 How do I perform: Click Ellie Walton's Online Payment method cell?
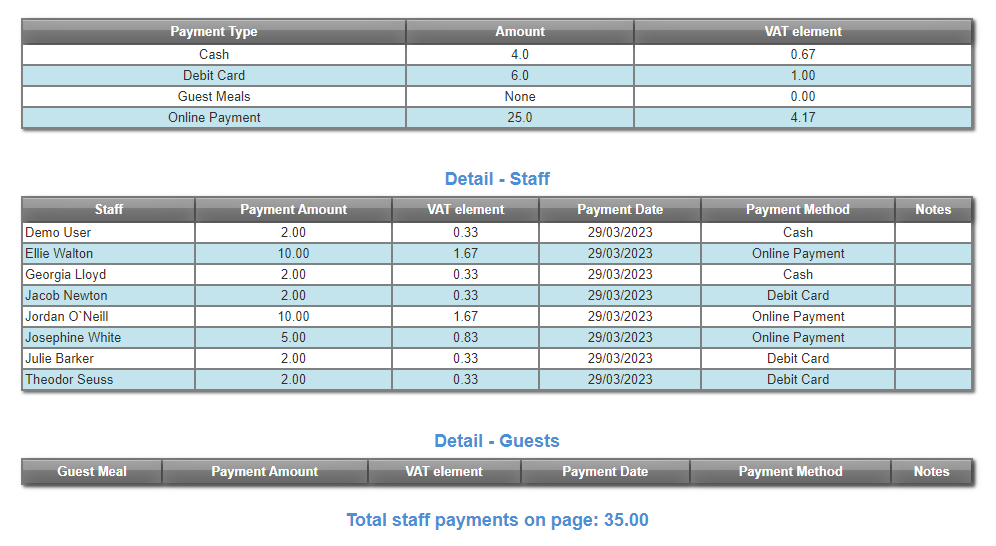[798, 253]
